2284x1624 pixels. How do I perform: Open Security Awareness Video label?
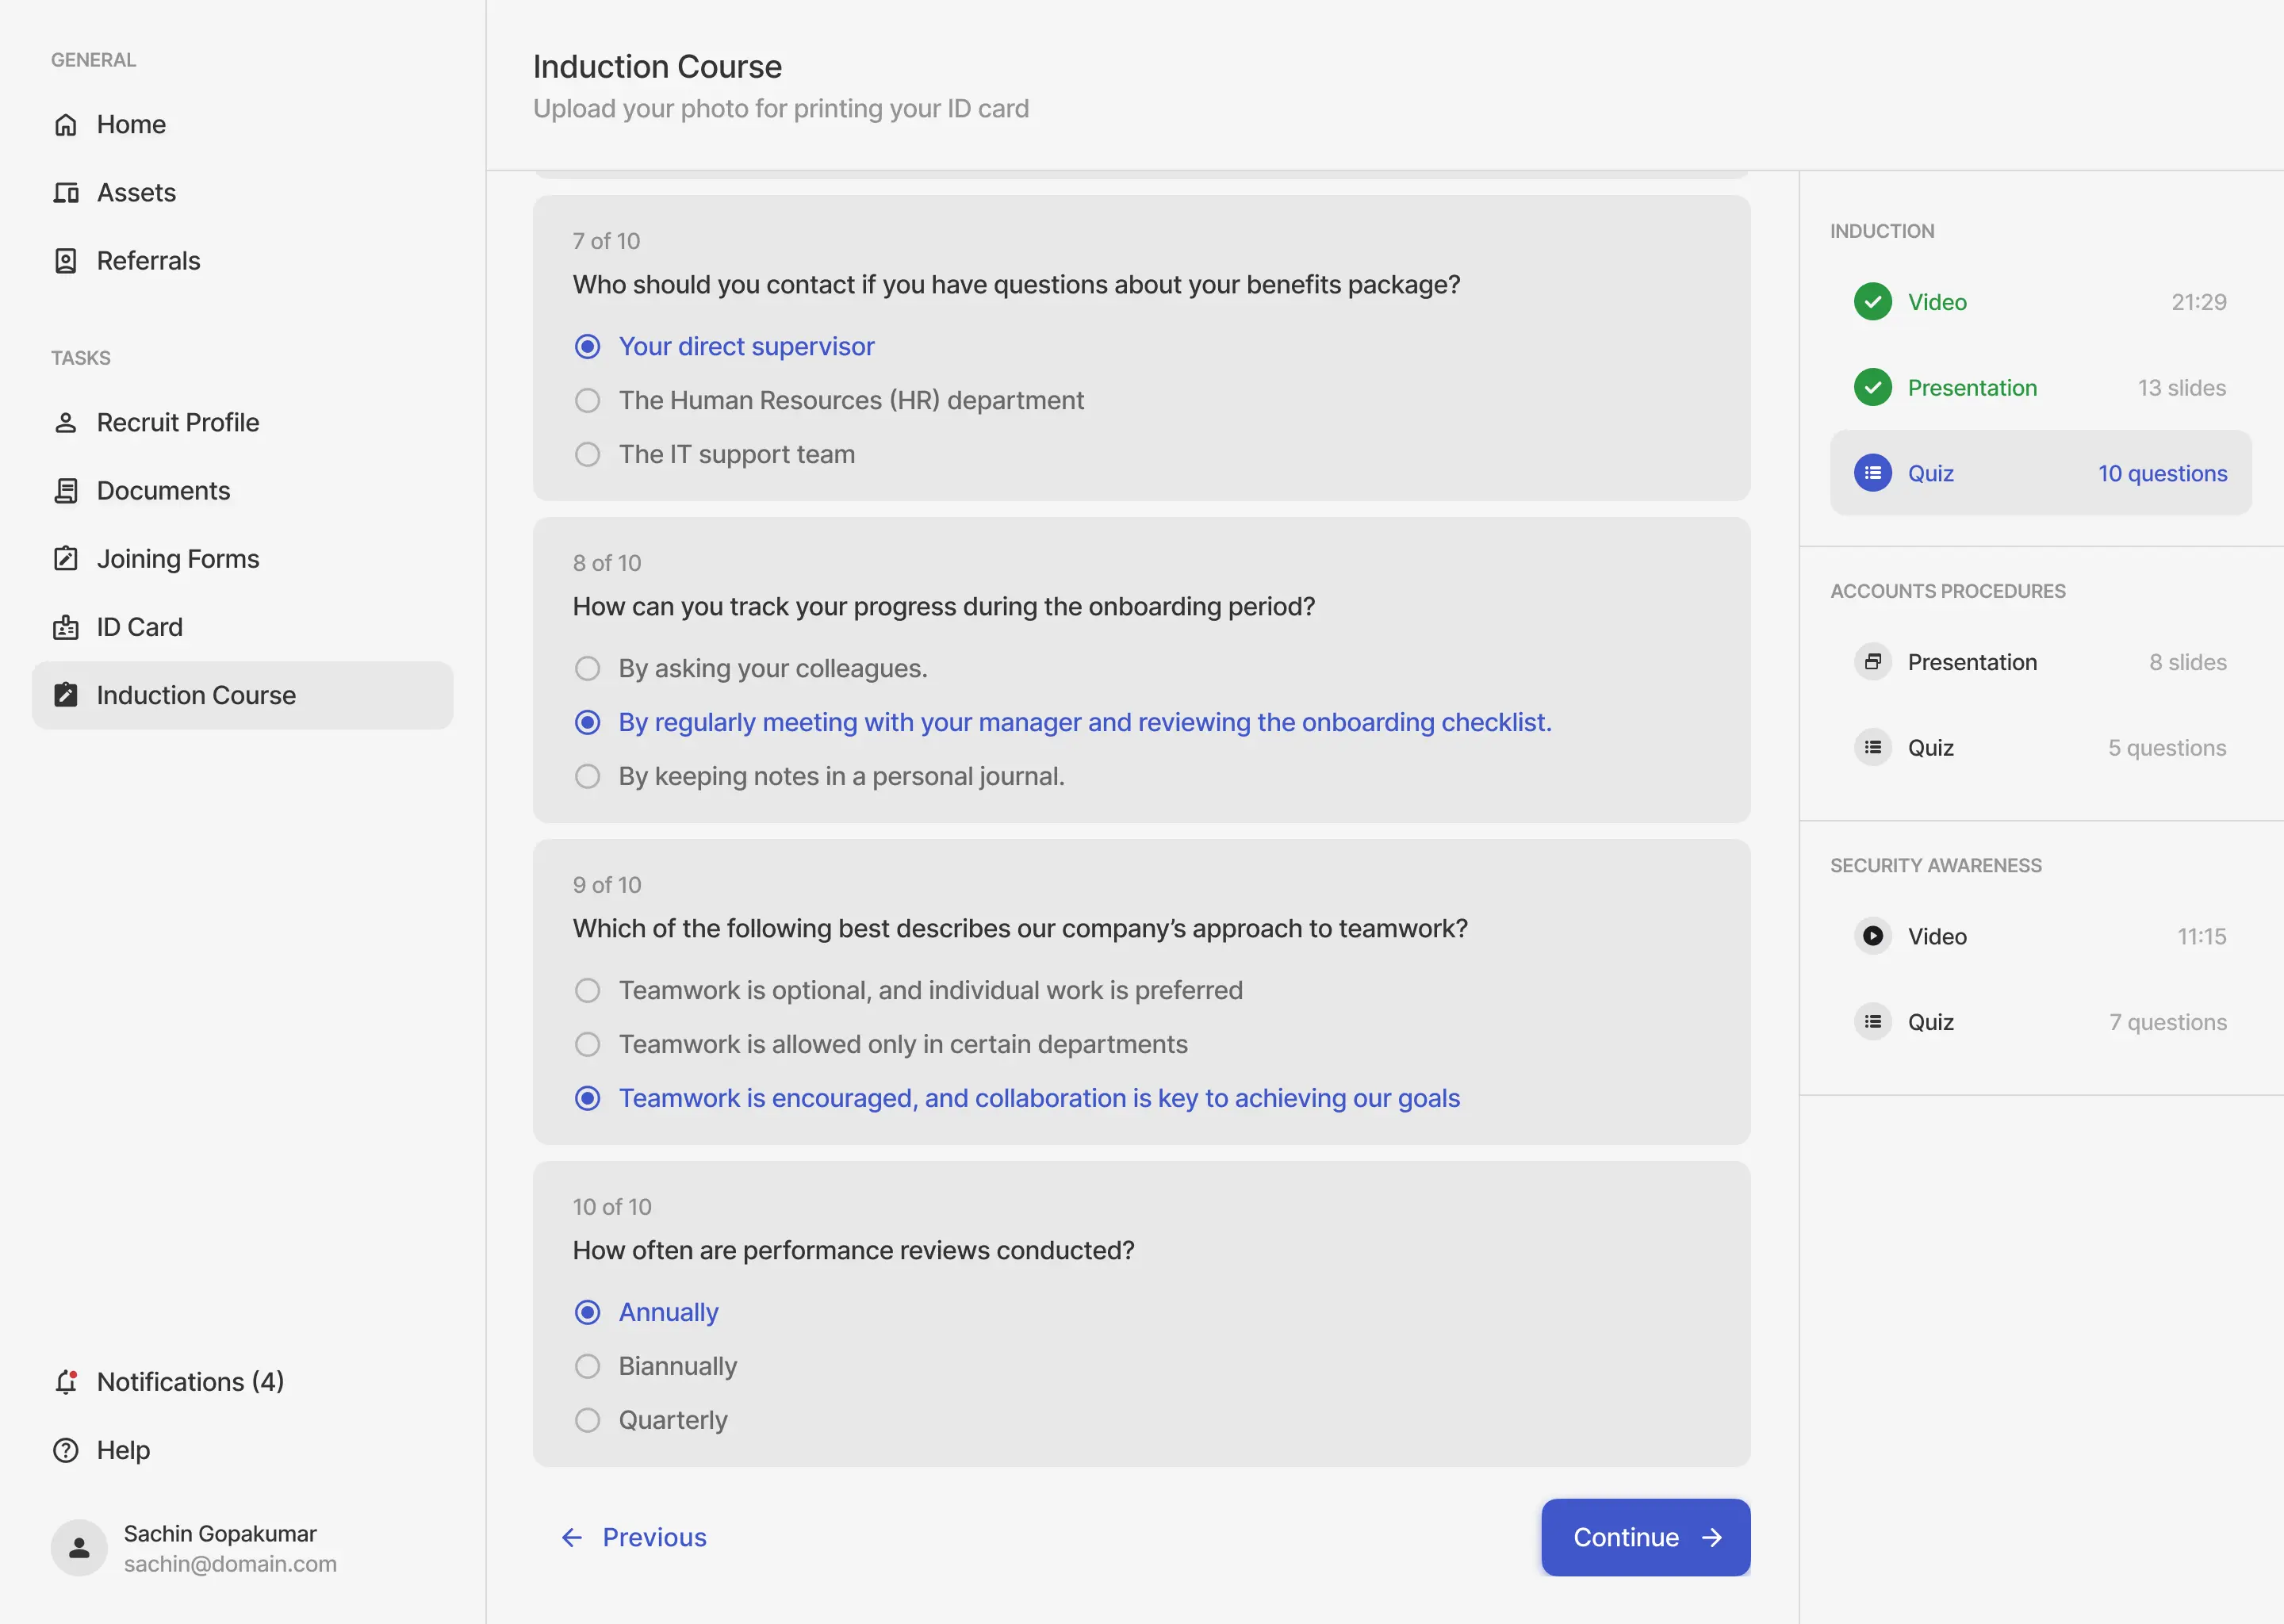[1937, 936]
